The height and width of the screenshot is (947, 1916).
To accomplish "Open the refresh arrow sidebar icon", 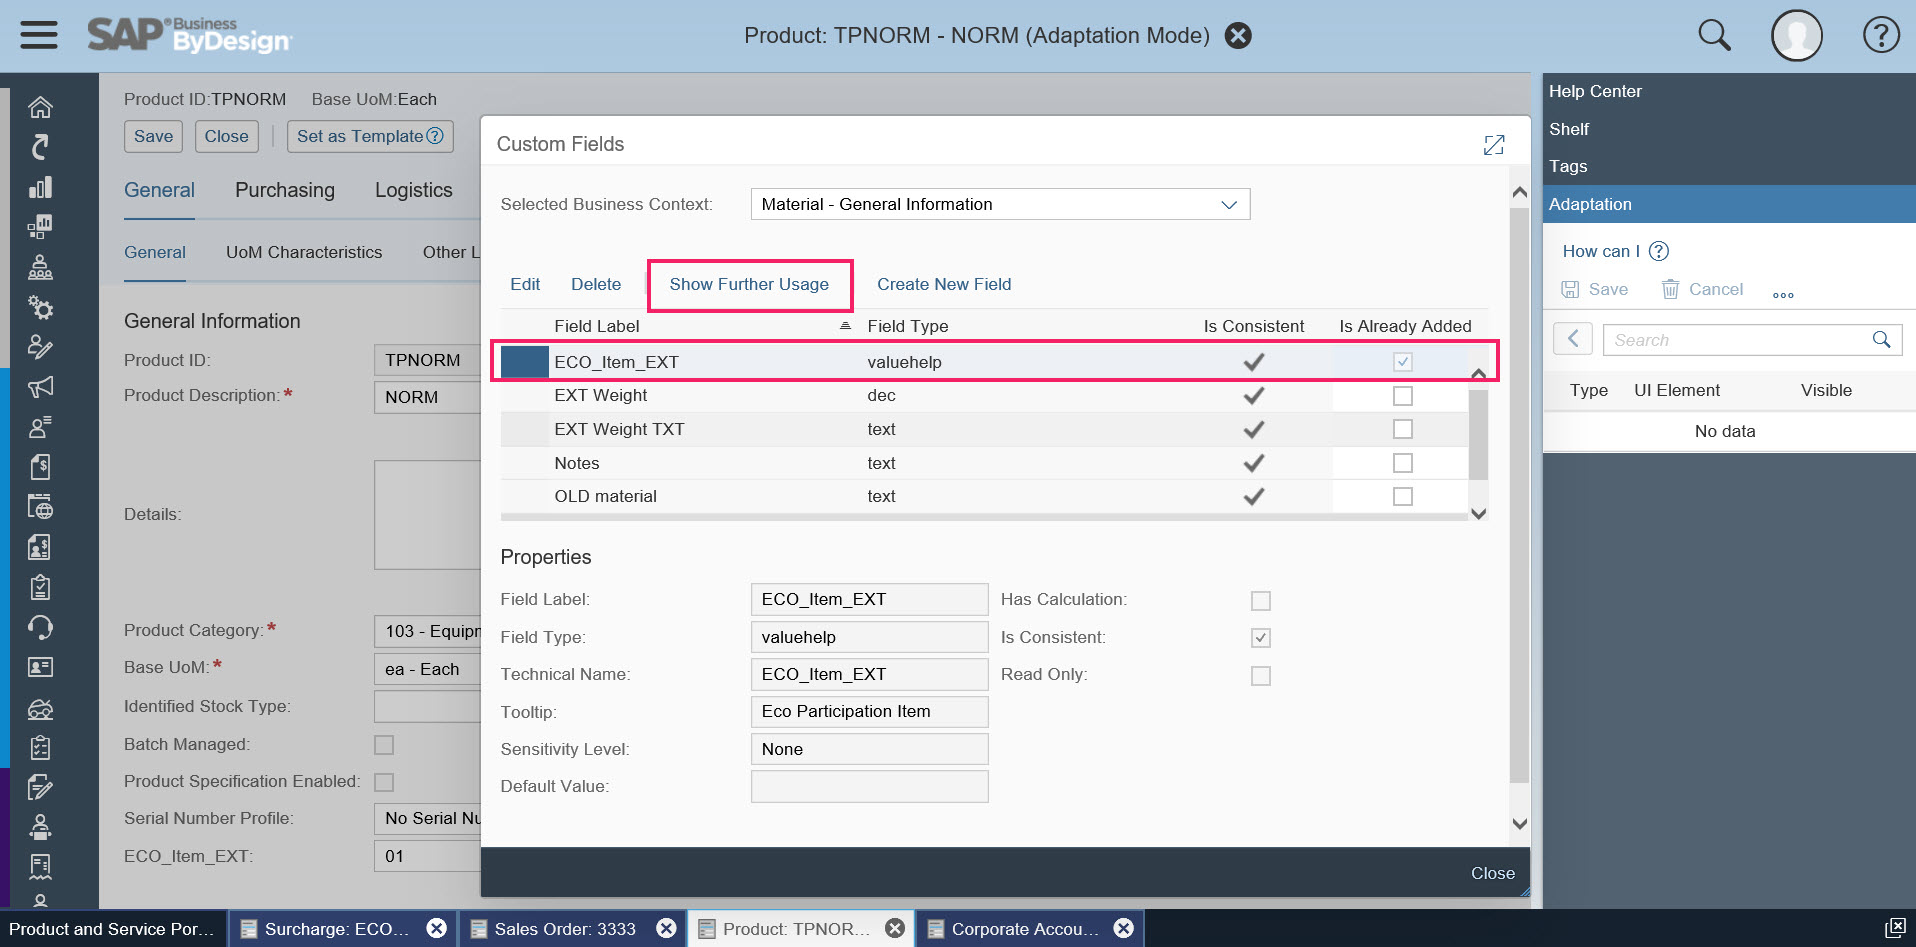I will (x=40, y=147).
